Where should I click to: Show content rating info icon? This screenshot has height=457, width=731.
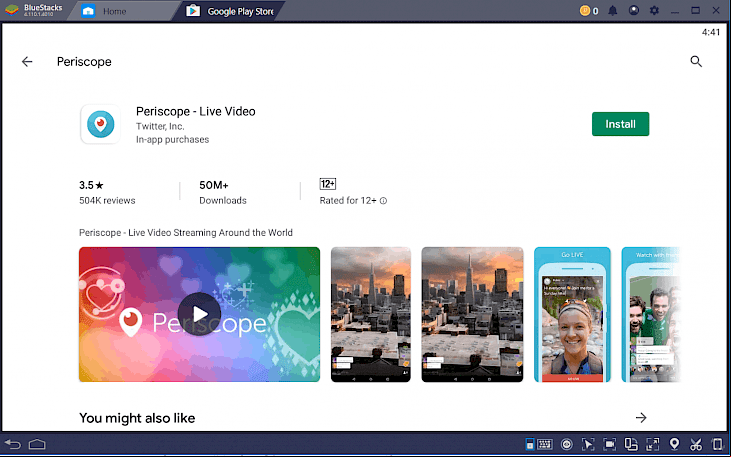click(383, 201)
